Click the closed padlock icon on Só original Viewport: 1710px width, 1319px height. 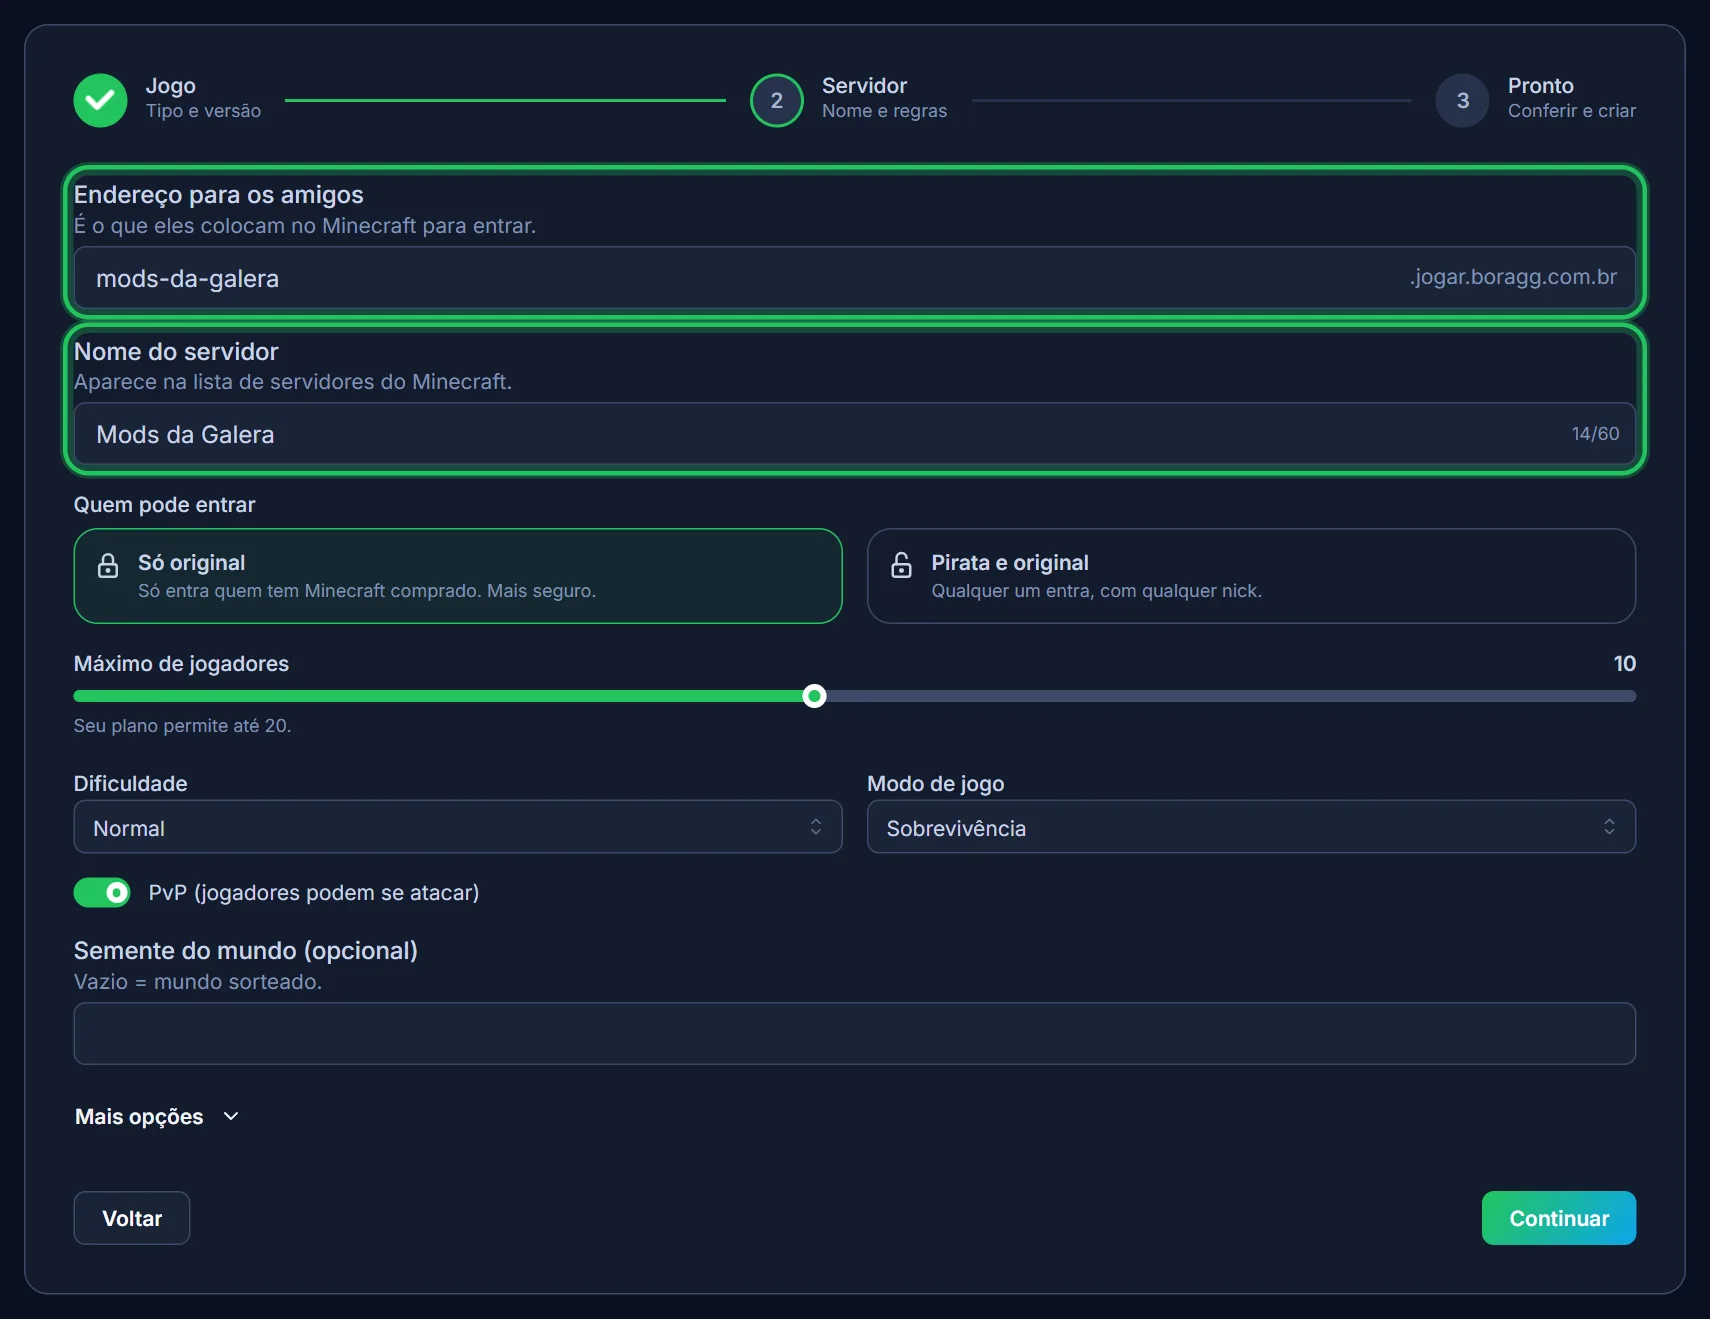[x=108, y=566]
